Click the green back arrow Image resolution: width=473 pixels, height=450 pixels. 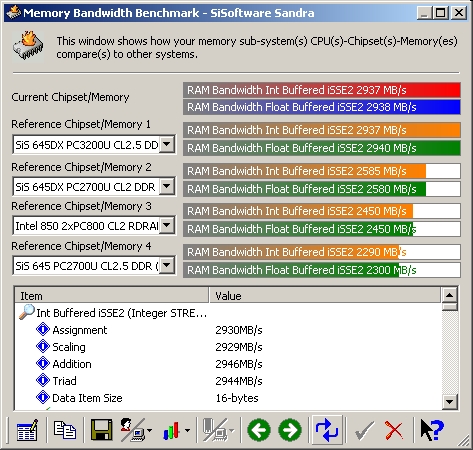click(259, 430)
